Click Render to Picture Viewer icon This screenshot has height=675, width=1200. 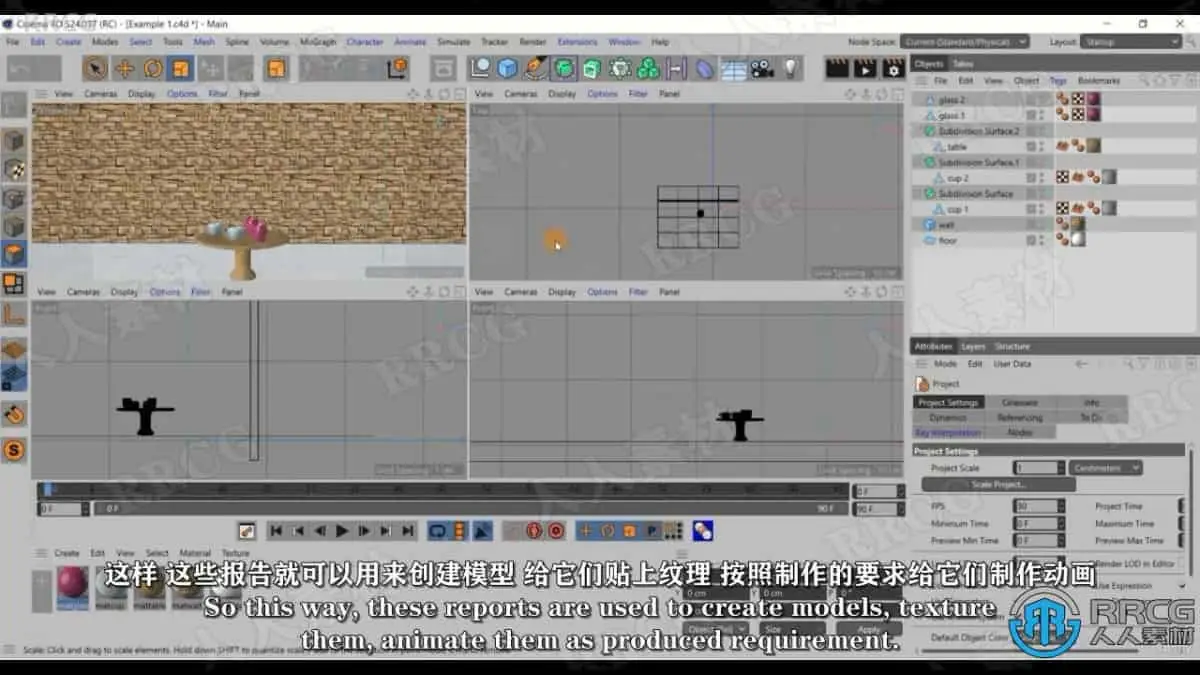tap(865, 68)
